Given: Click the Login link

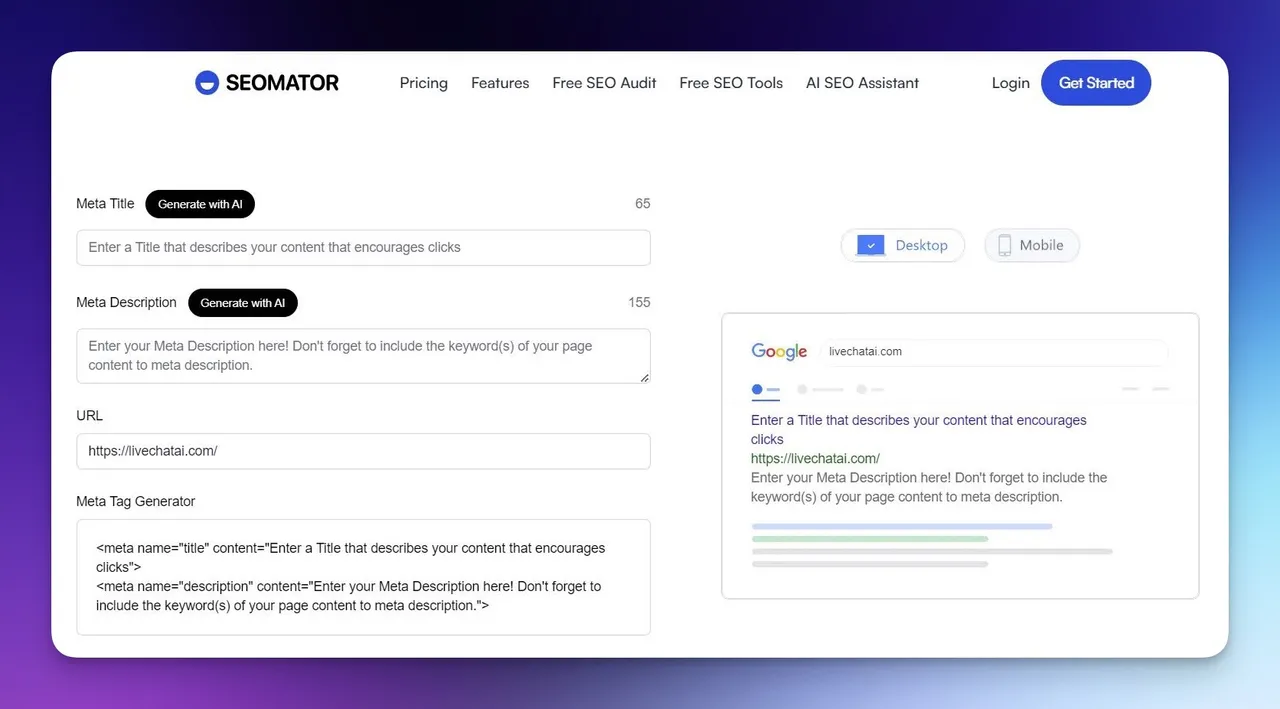Looking at the screenshot, I should tap(1010, 83).
